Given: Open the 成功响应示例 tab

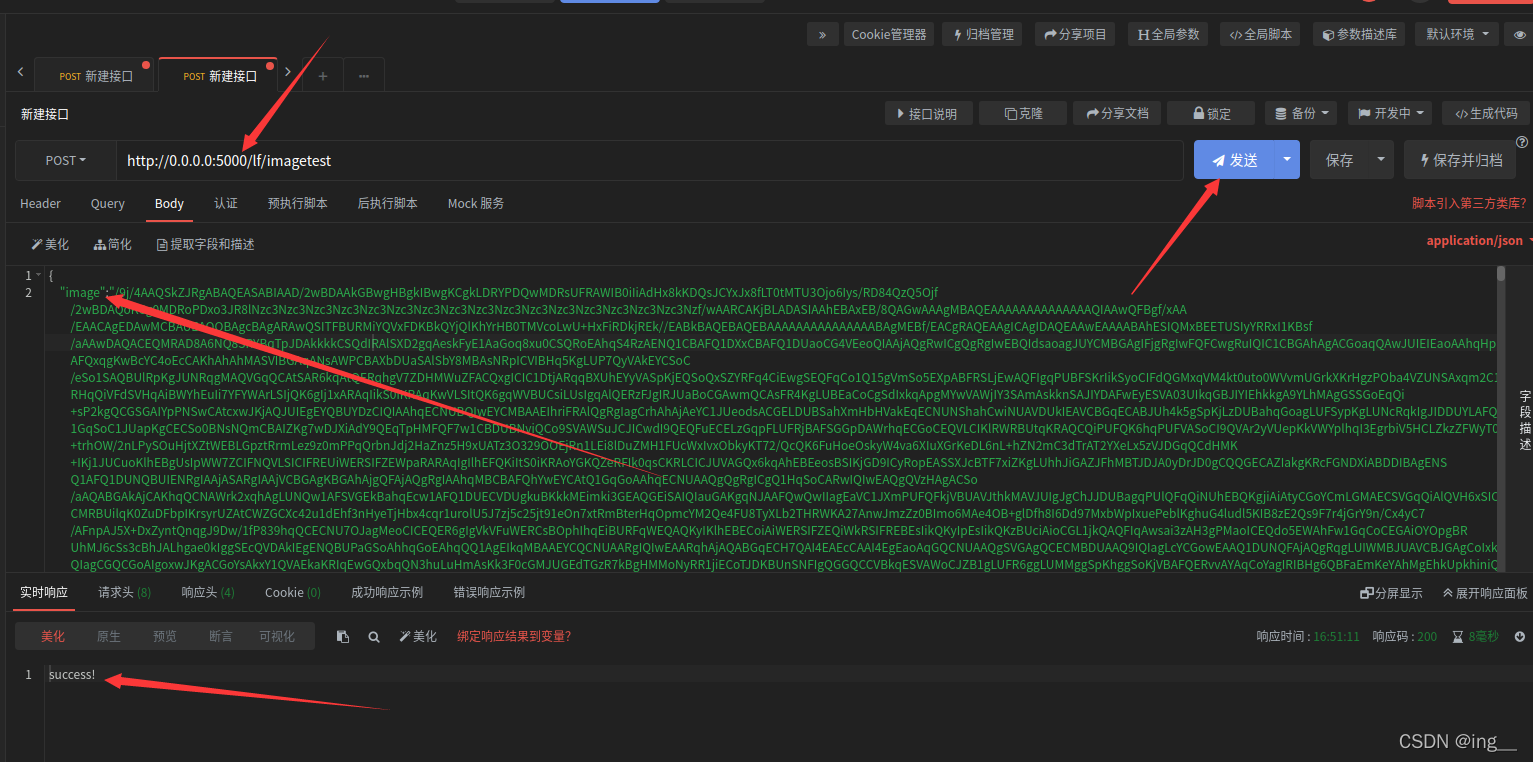Looking at the screenshot, I should 387,592.
